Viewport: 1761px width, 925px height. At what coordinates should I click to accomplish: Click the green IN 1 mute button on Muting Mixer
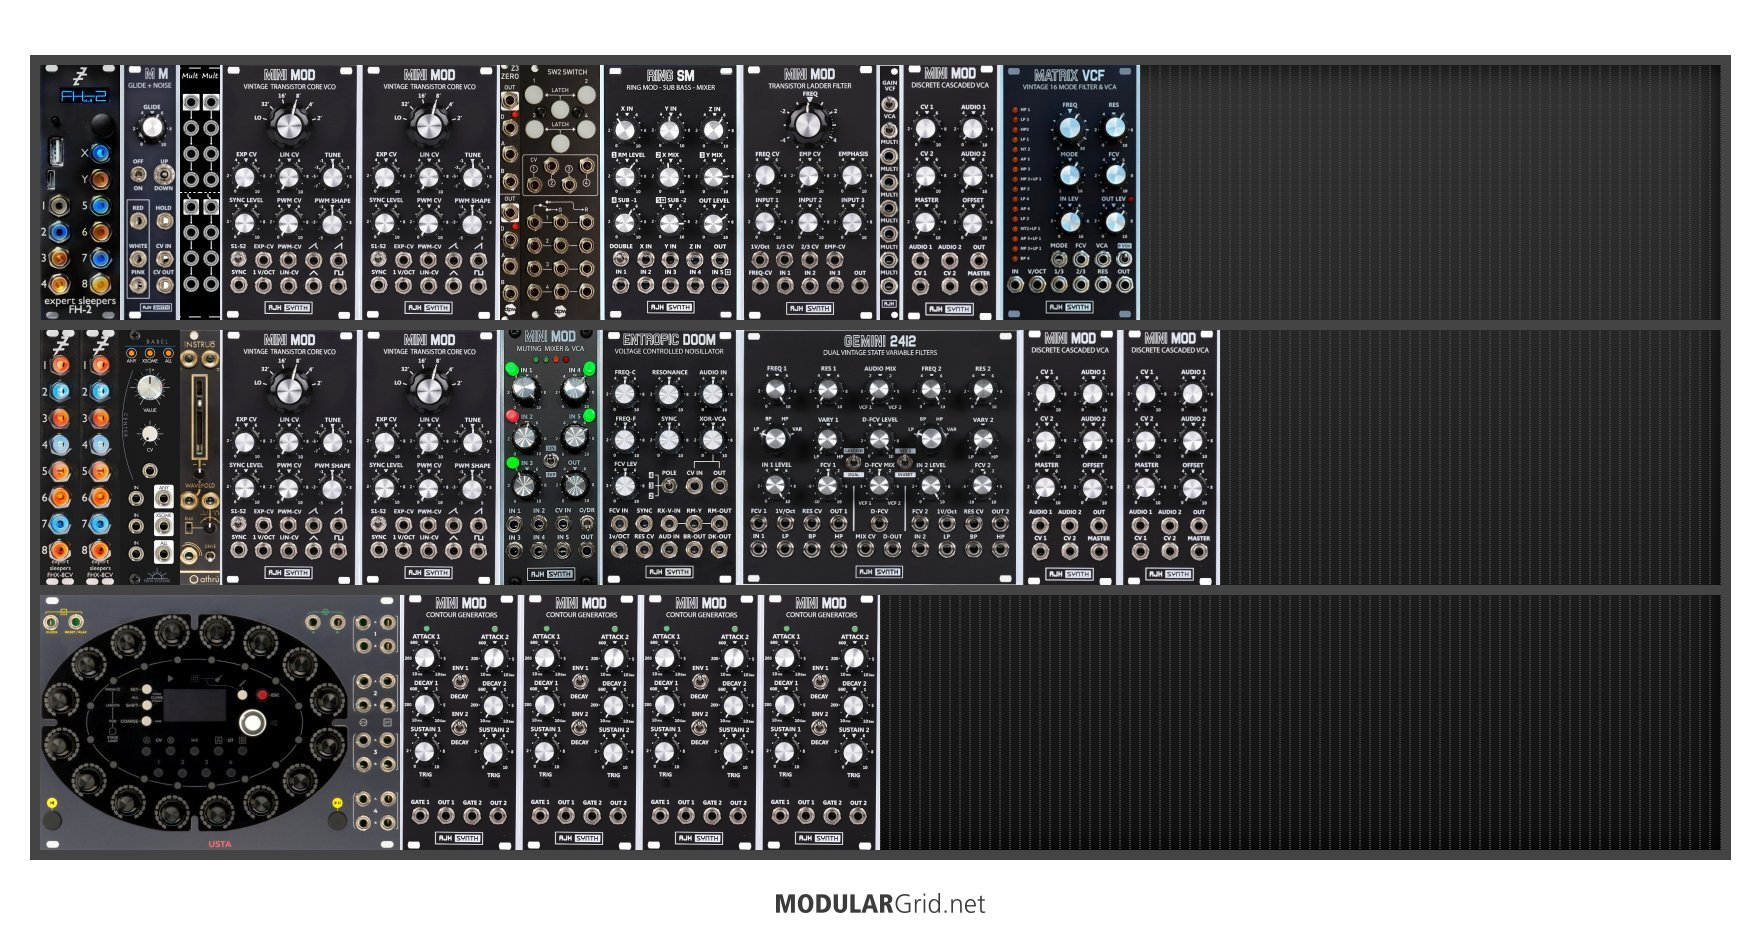click(x=512, y=369)
